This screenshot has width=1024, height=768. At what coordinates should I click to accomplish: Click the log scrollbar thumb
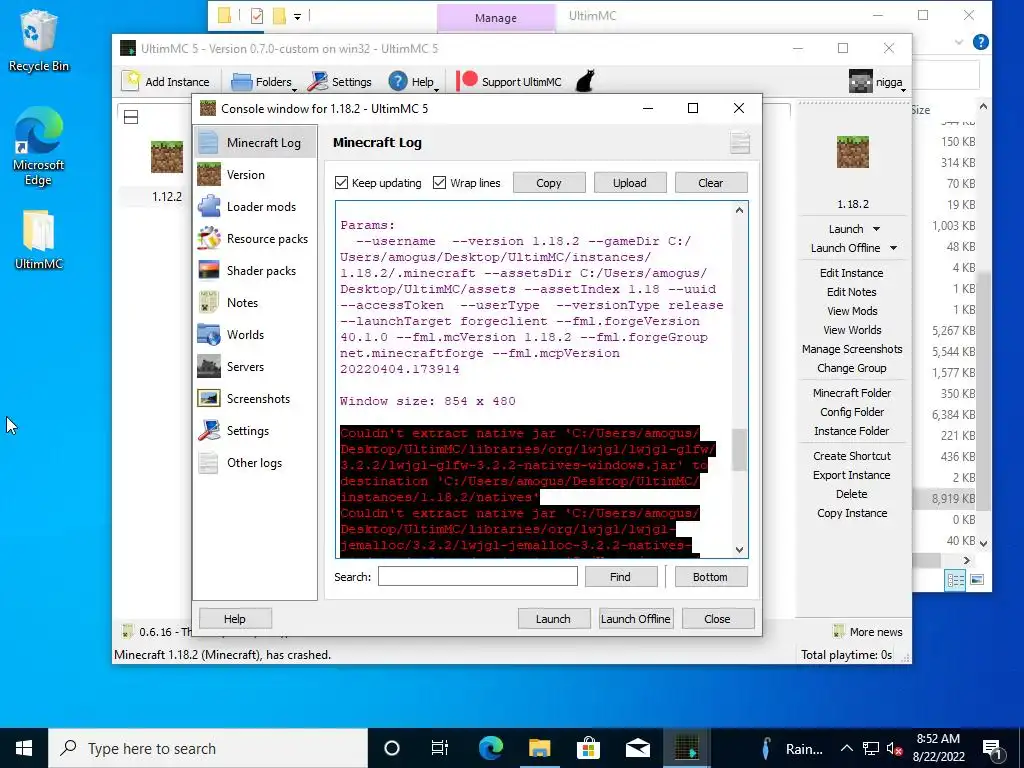(x=739, y=449)
